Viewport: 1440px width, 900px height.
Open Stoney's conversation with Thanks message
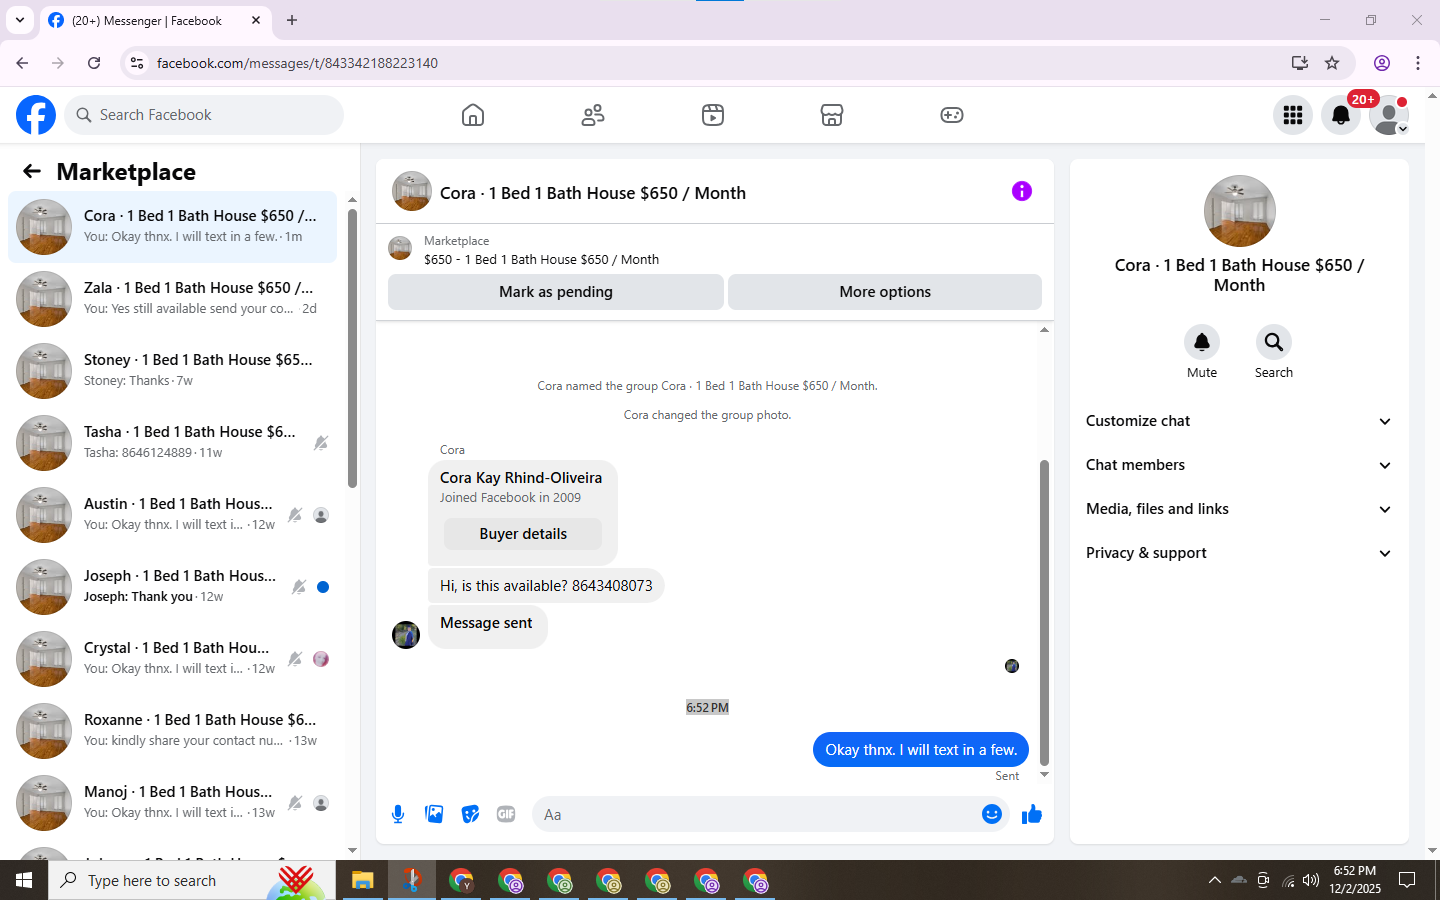point(172,371)
